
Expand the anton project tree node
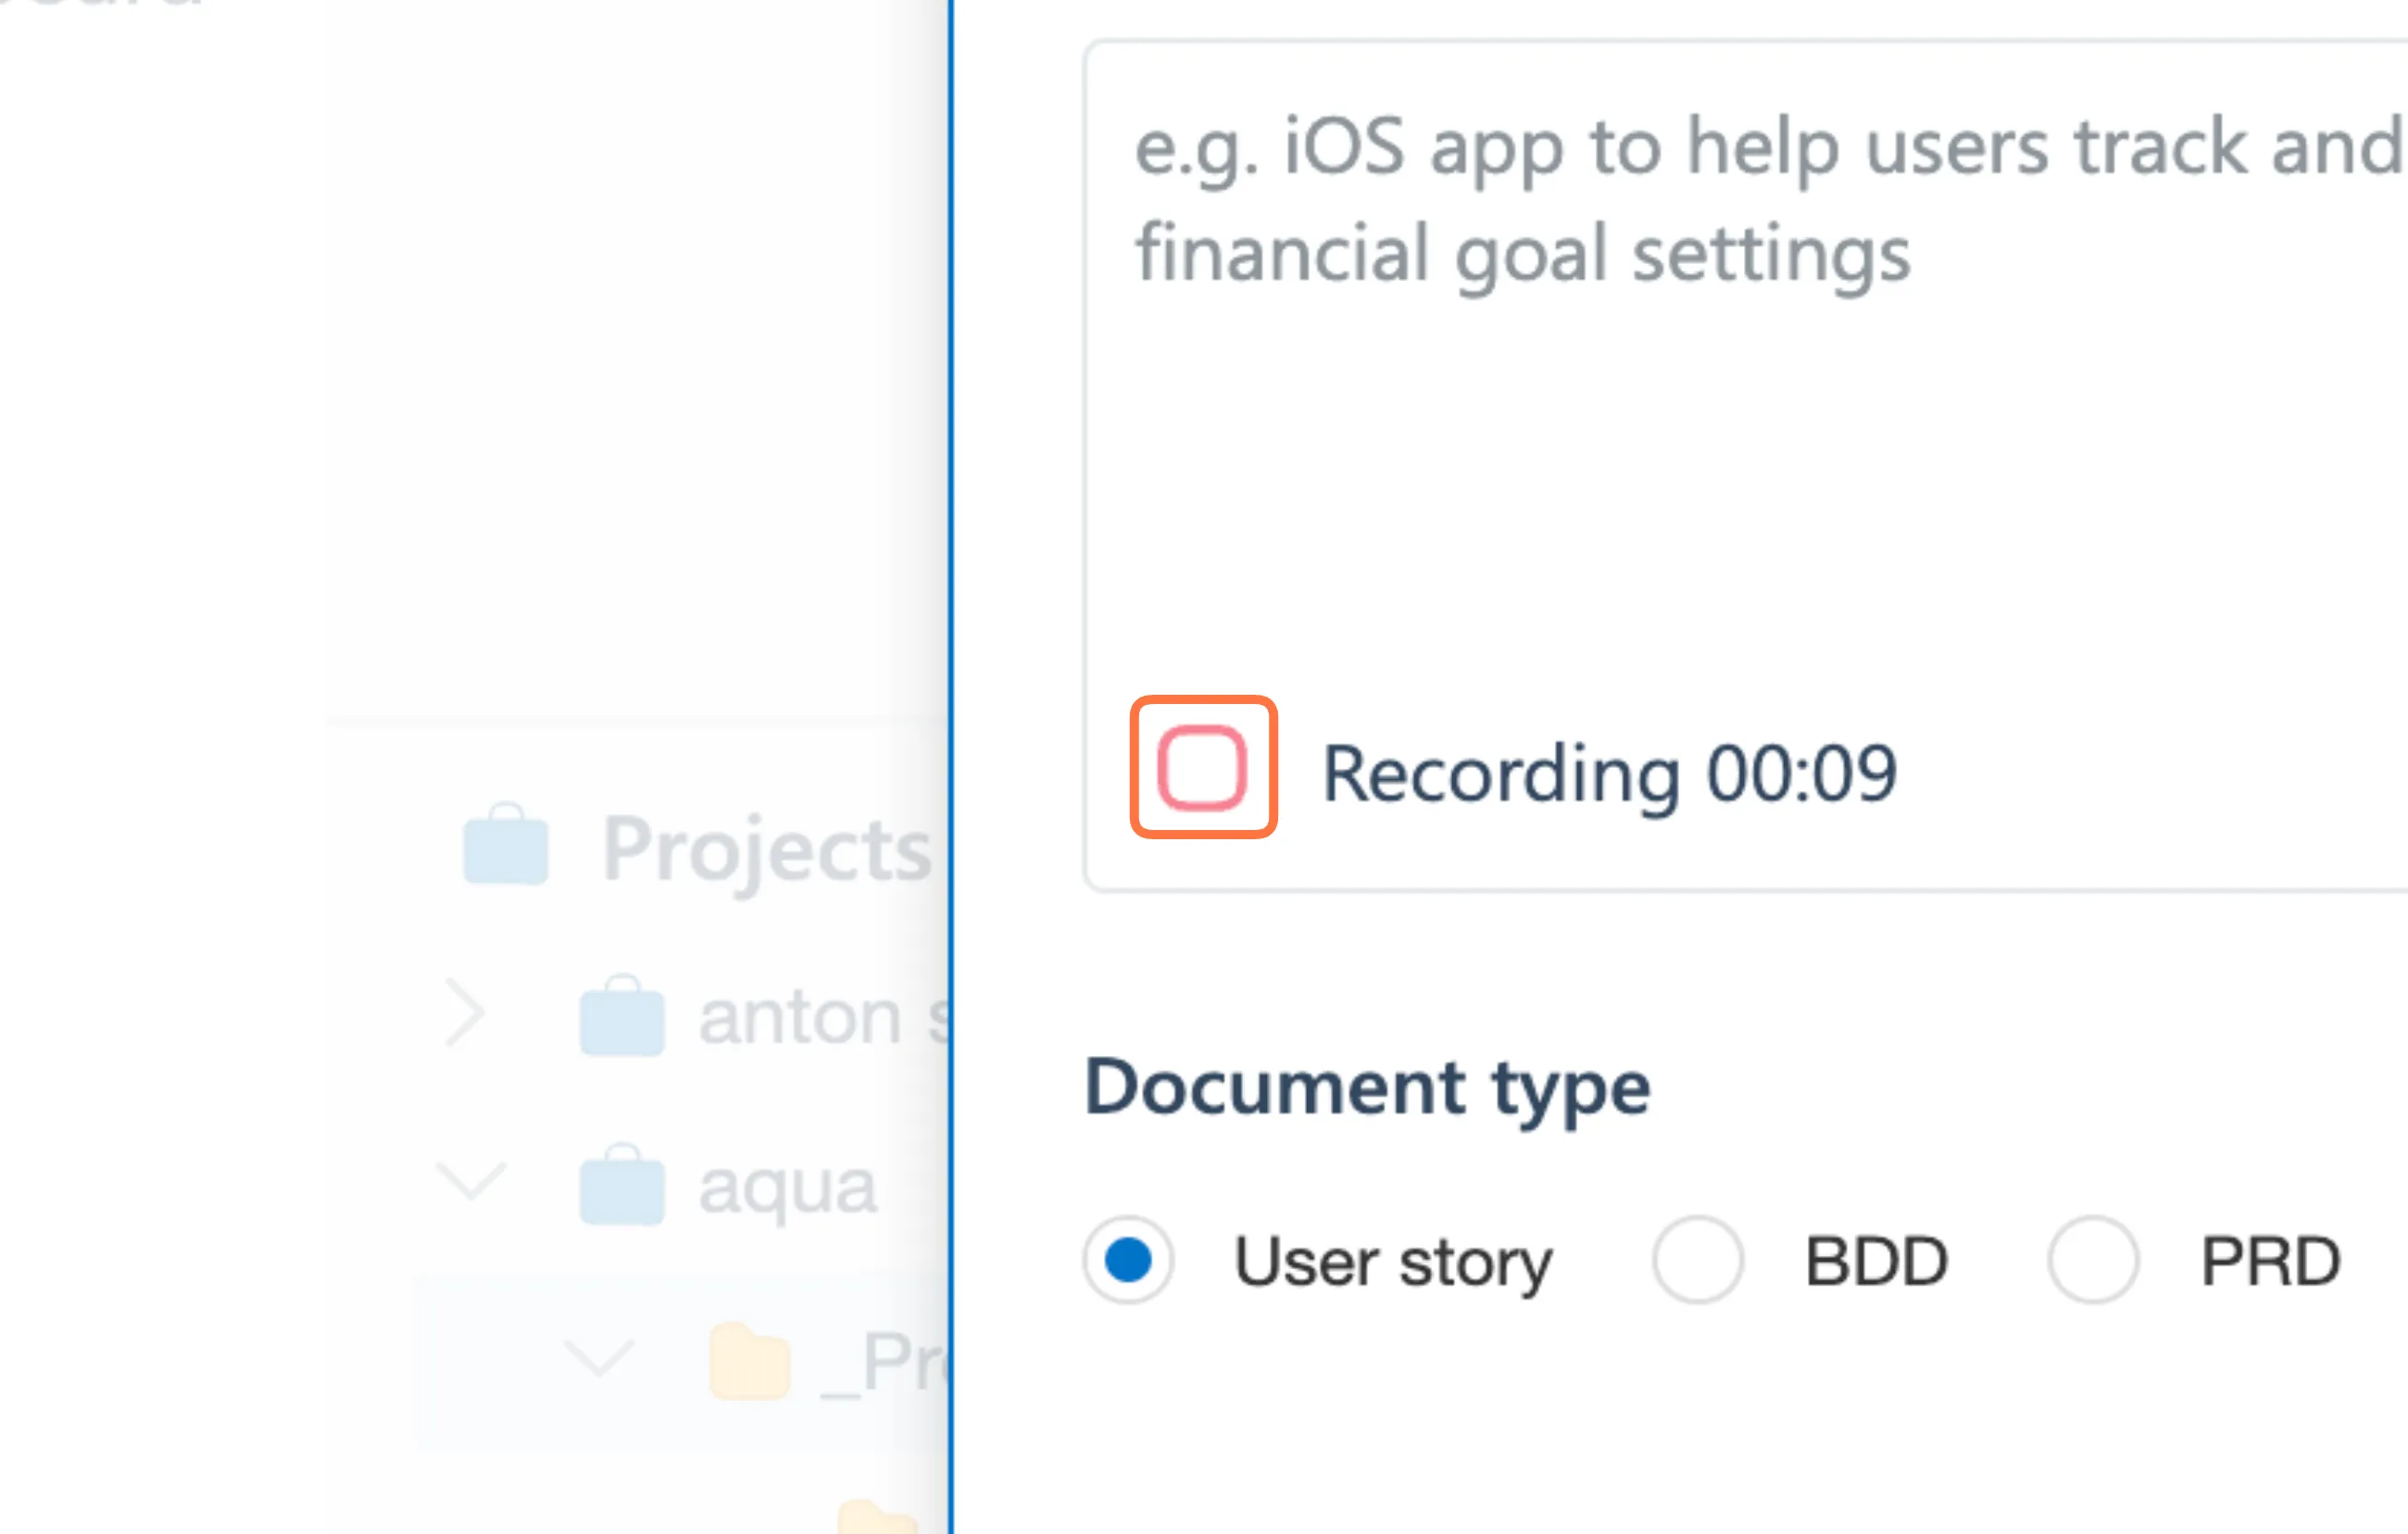coord(465,1014)
